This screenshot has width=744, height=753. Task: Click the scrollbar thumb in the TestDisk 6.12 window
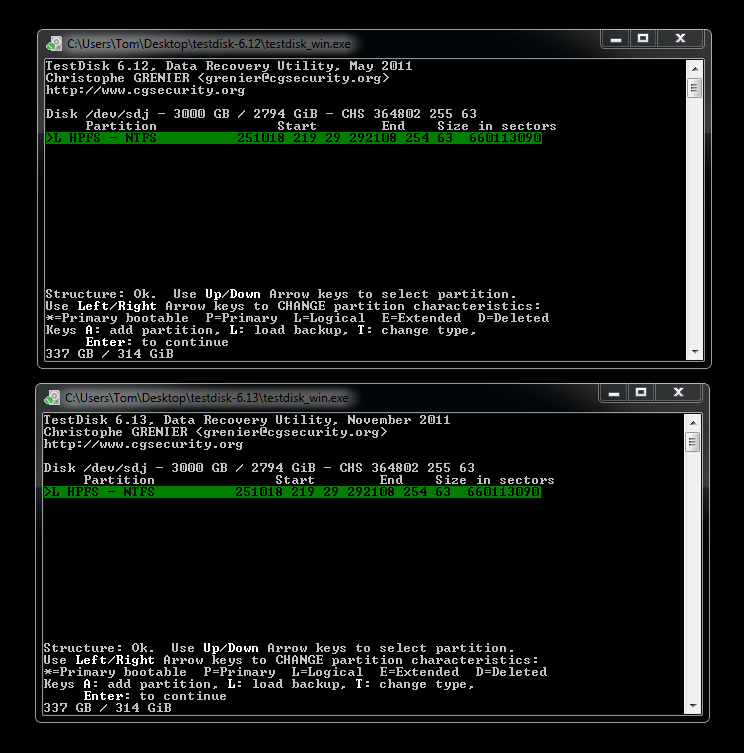point(694,88)
